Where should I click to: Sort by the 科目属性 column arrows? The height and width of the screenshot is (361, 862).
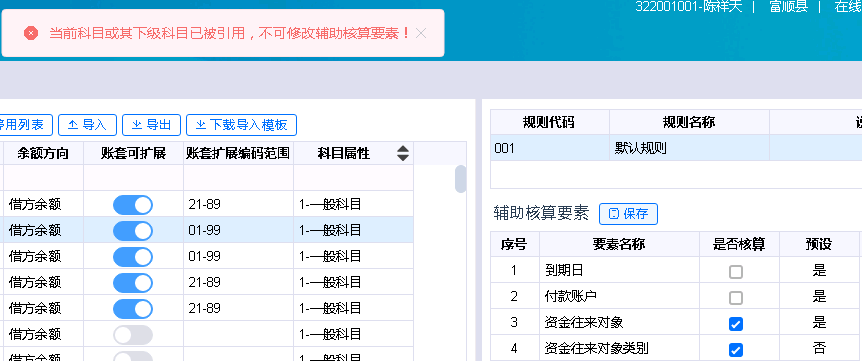(x=403, y=153)
